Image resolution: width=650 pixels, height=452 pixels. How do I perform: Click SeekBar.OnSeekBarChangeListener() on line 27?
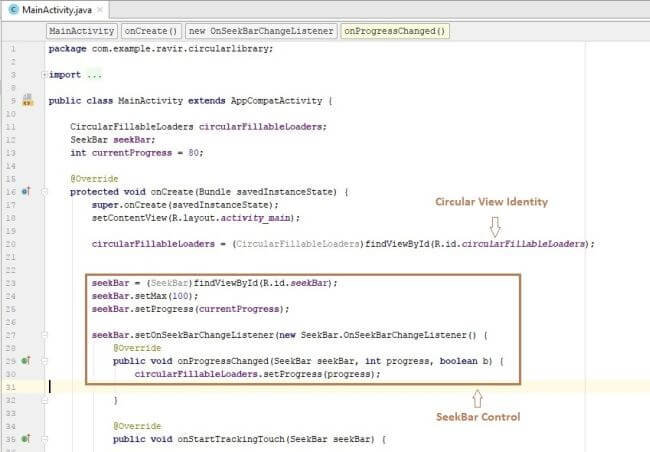tap(389, 335)
